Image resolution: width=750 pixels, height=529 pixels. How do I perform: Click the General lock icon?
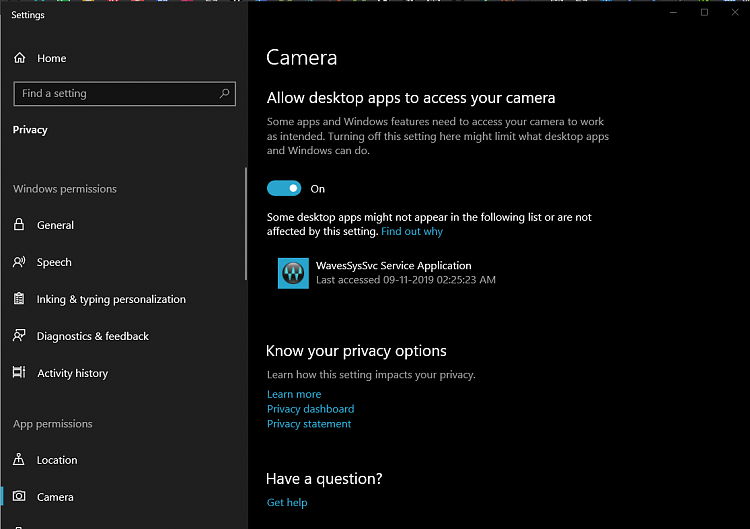(x=19, y=225)
